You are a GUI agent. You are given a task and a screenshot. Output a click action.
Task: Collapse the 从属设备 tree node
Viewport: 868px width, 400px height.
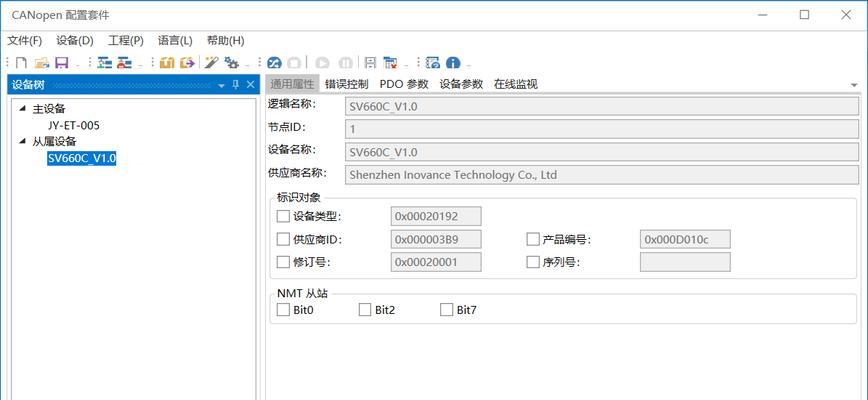point(22,141)
